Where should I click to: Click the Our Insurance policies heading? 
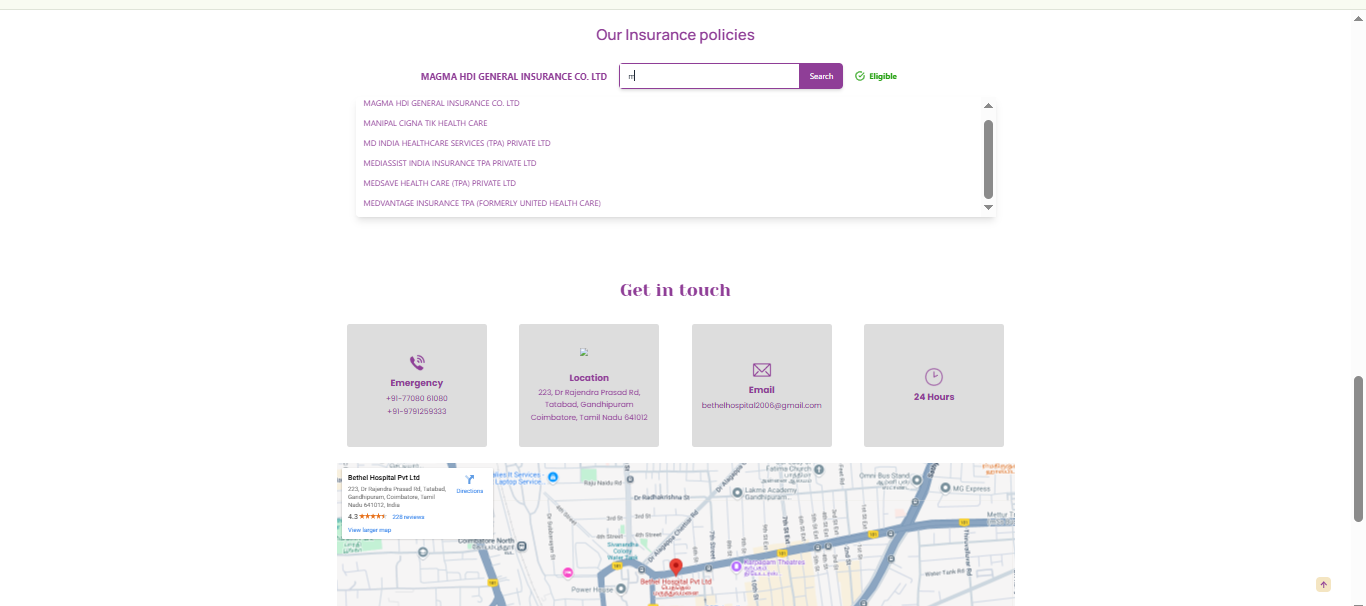click(x=675, y=35)
